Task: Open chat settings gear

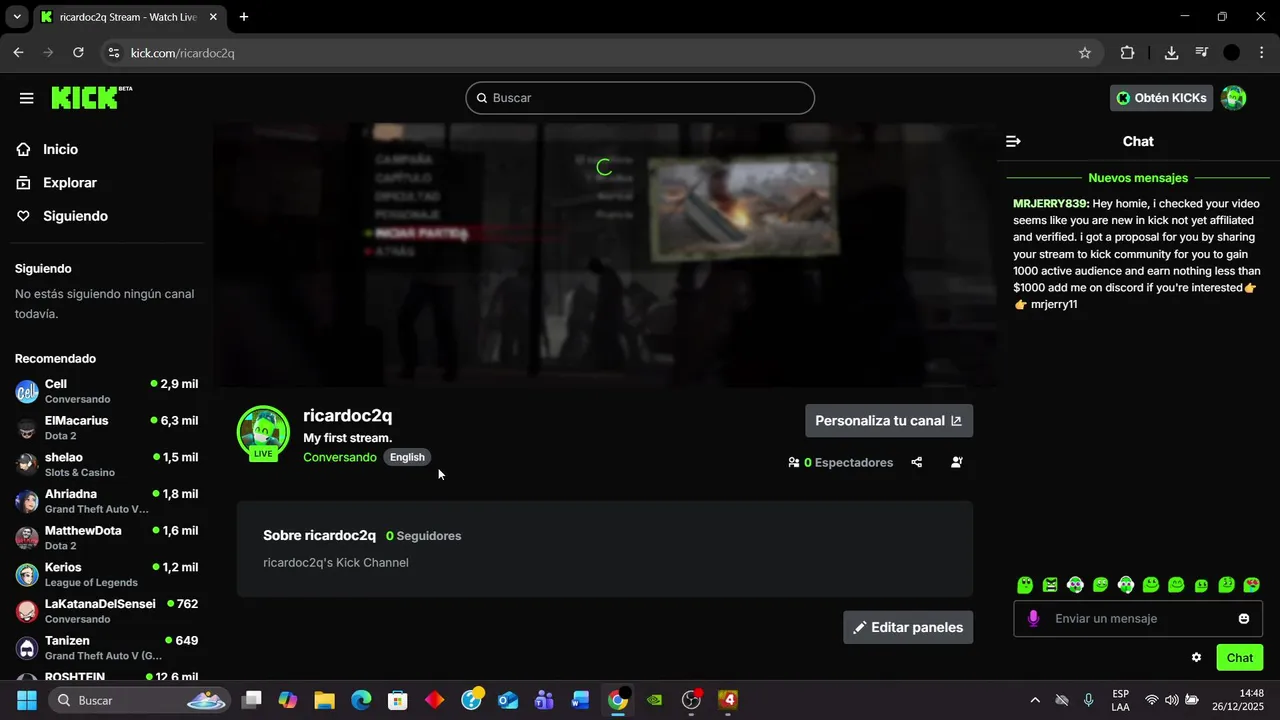Action: [1196, 657]
